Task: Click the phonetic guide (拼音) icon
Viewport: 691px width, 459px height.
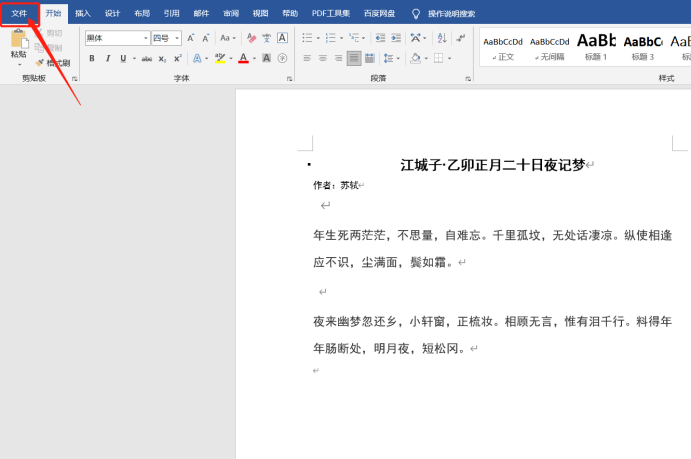Action: point(267,38)
